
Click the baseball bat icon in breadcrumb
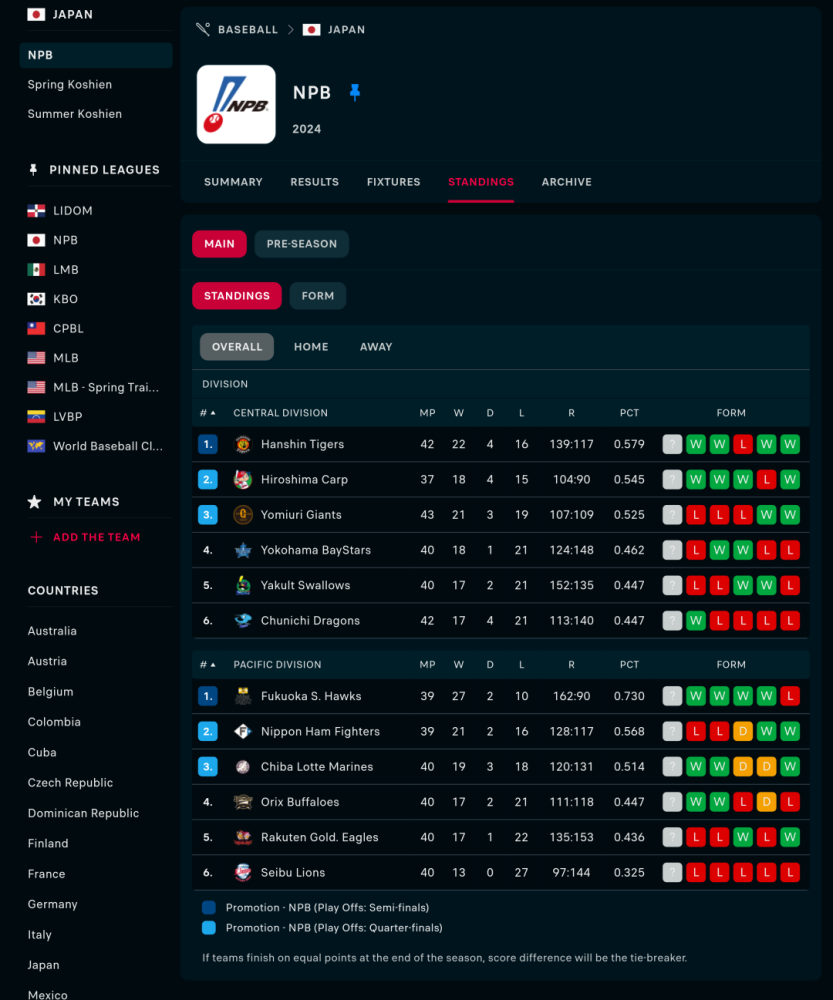pyautogui.click(x=203, y=29)
